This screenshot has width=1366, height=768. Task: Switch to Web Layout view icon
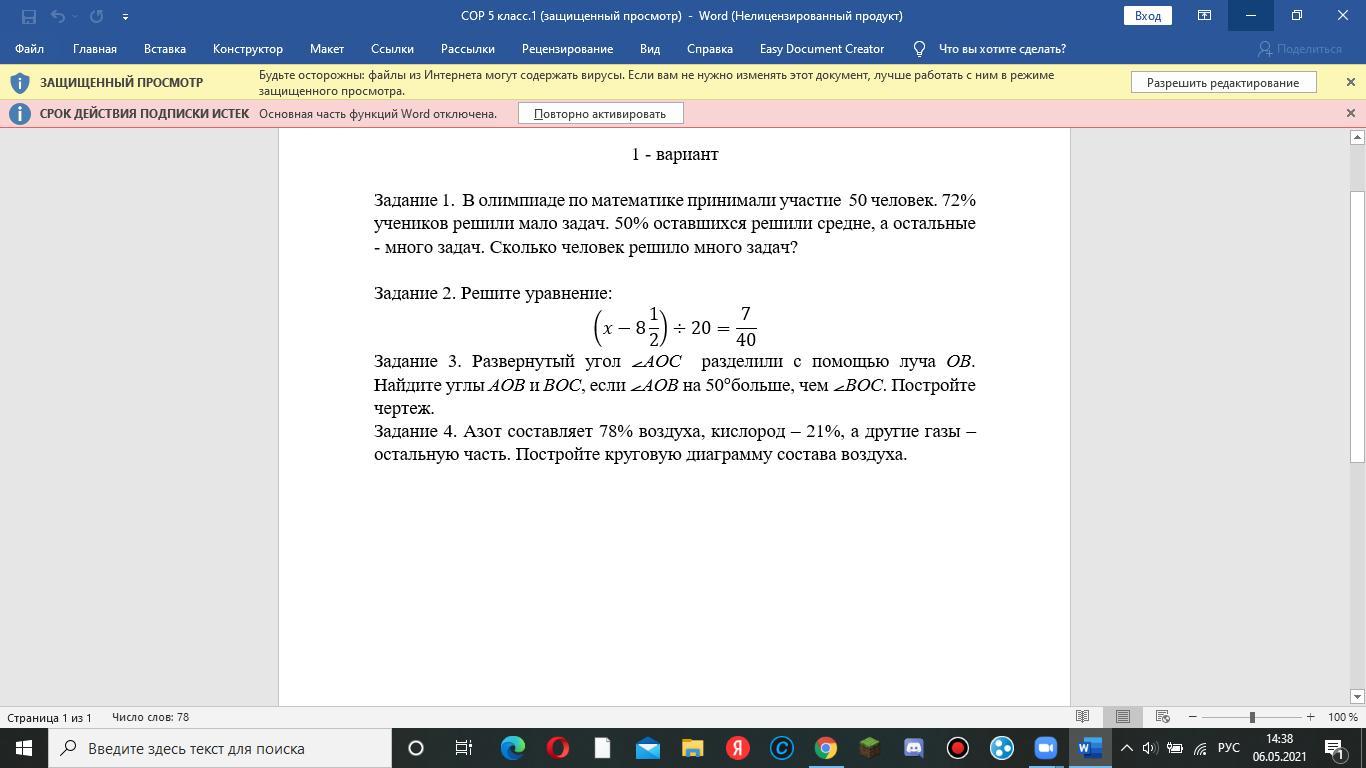point(1163,717)
